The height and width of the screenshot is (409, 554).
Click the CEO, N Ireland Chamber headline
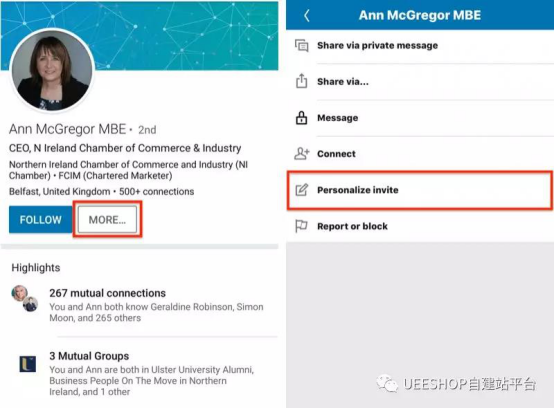pyautogui.click(x=125, y=148)
